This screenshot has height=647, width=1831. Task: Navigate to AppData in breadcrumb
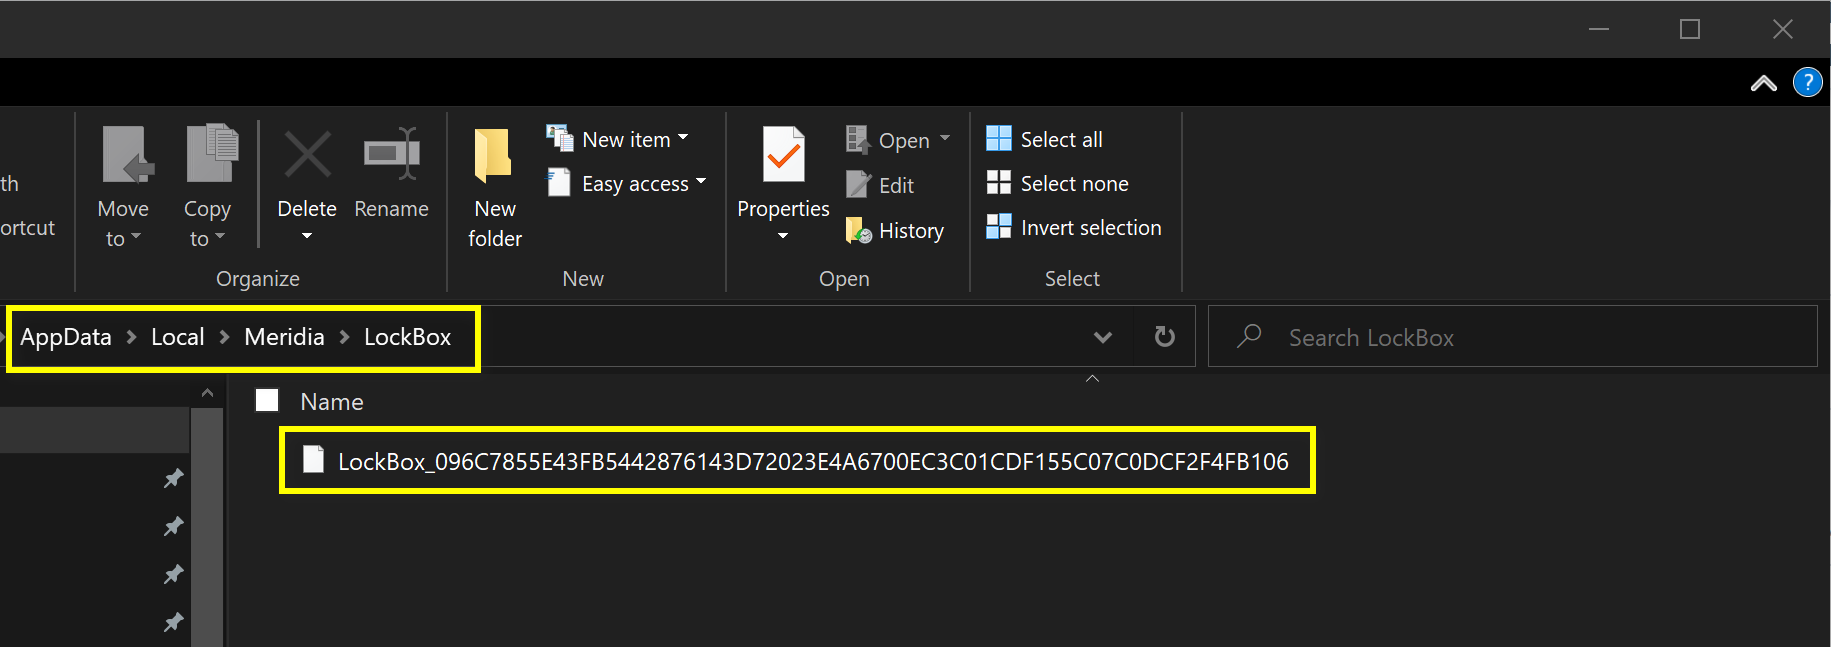(x=66, y=337)
